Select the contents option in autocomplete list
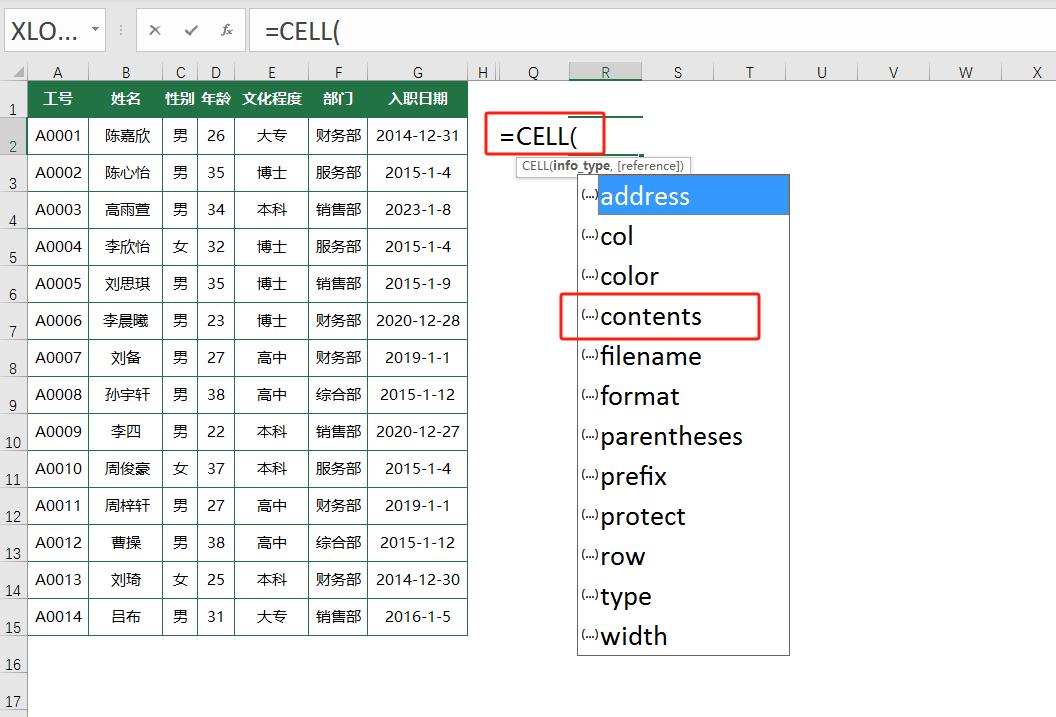This screenshot has height=717, width=1056. [684, 316]
